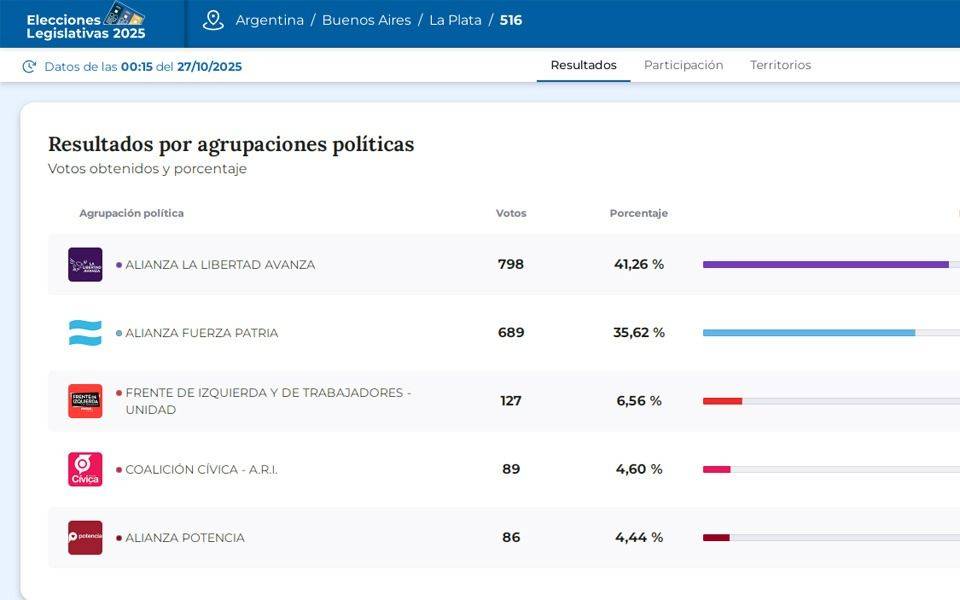
Task: Select the ALIANZA LA LIBERTAD AVANZA row label
Action: (x=219, y=265)
